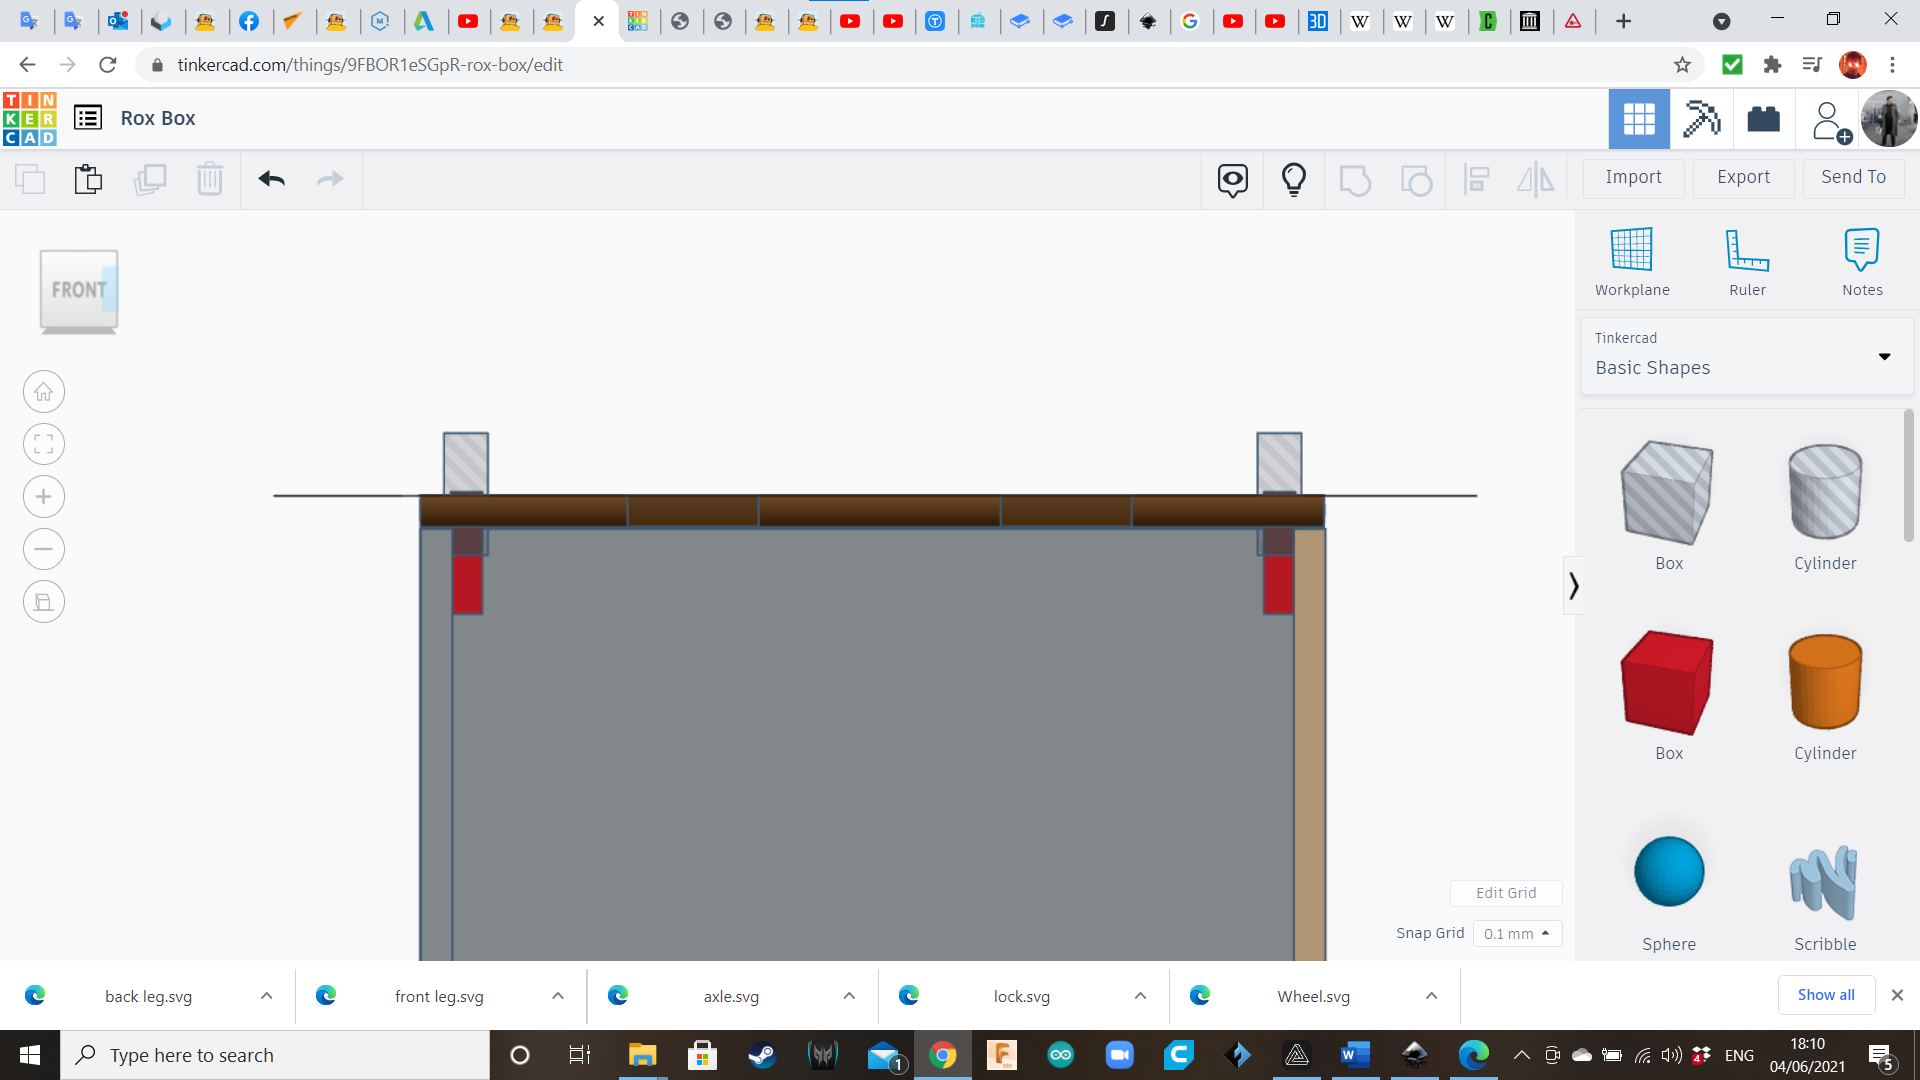Screen dimensions: 1920x1080
Task: Open the designs list menu icon
Action: [88, 118]
